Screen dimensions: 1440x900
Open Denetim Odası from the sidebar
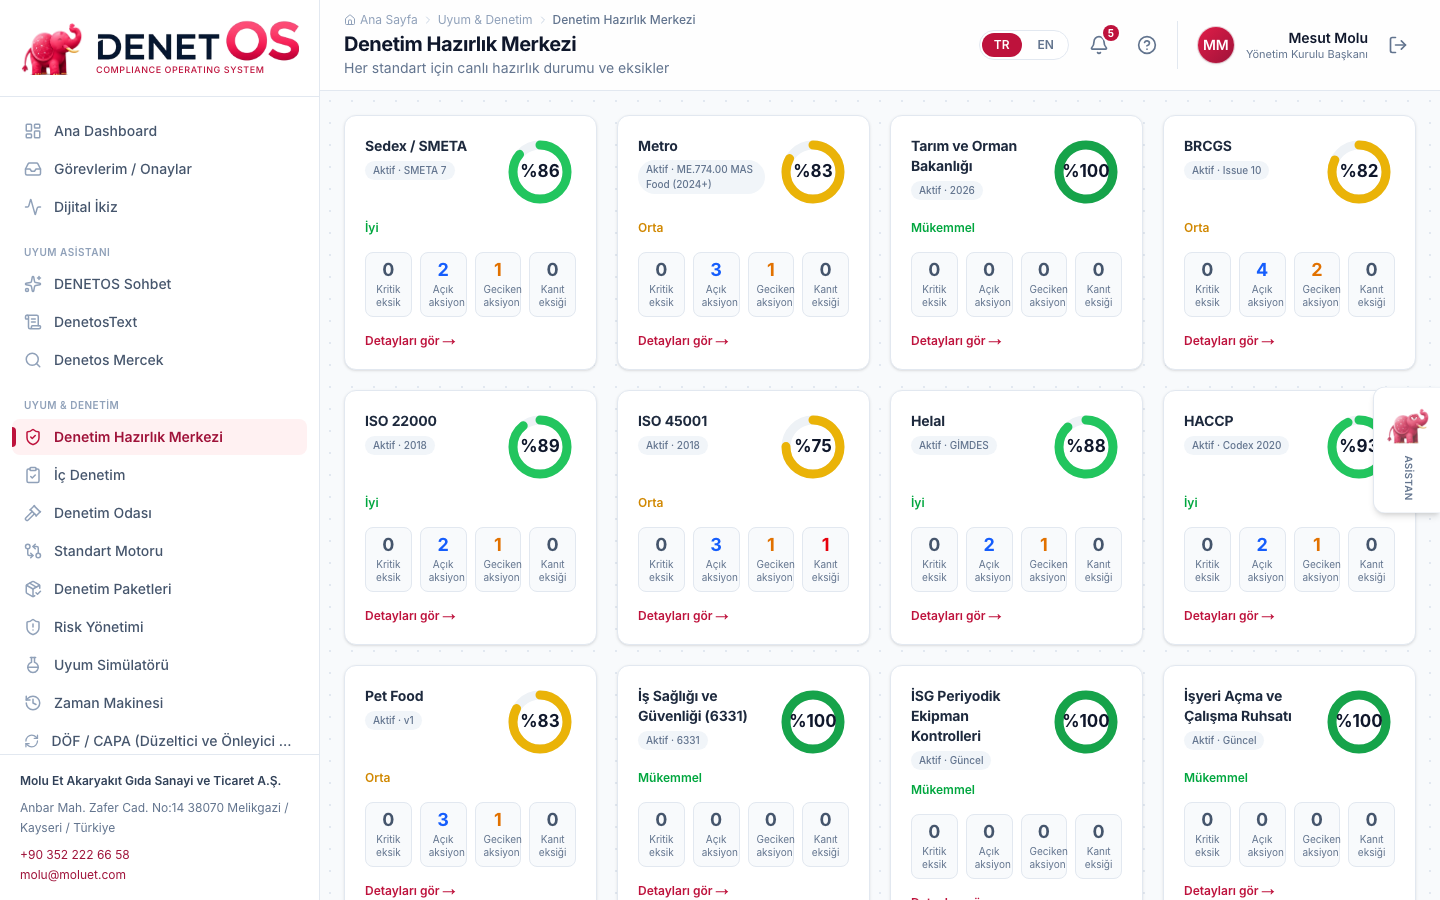tap(160, 513)
